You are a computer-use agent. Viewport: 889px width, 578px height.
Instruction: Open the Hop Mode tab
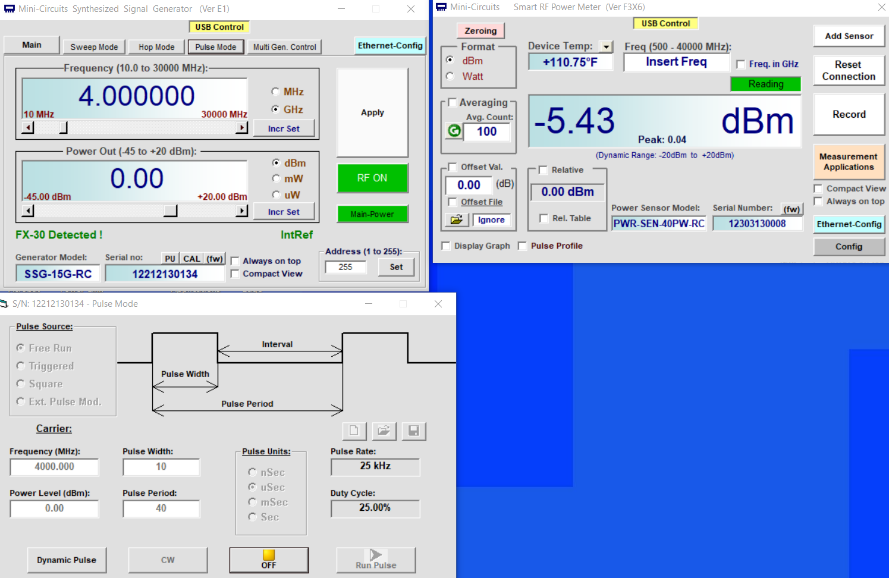[155, 47]
